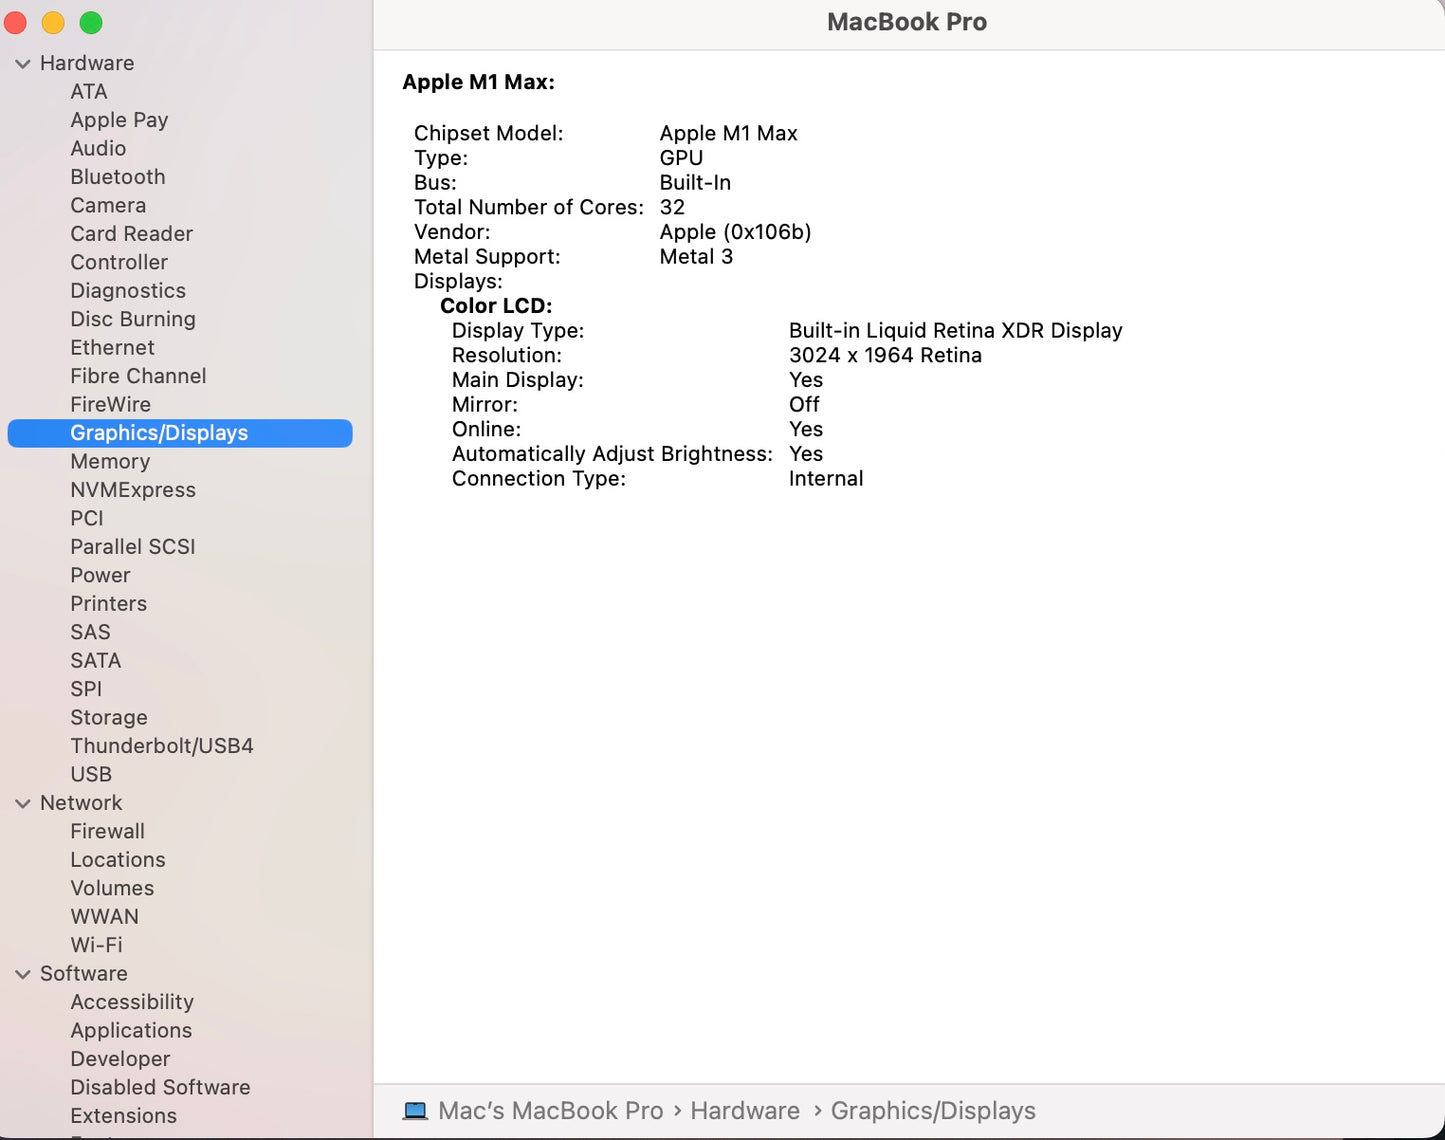Click the Color LCD: display heading

(496, 307)
